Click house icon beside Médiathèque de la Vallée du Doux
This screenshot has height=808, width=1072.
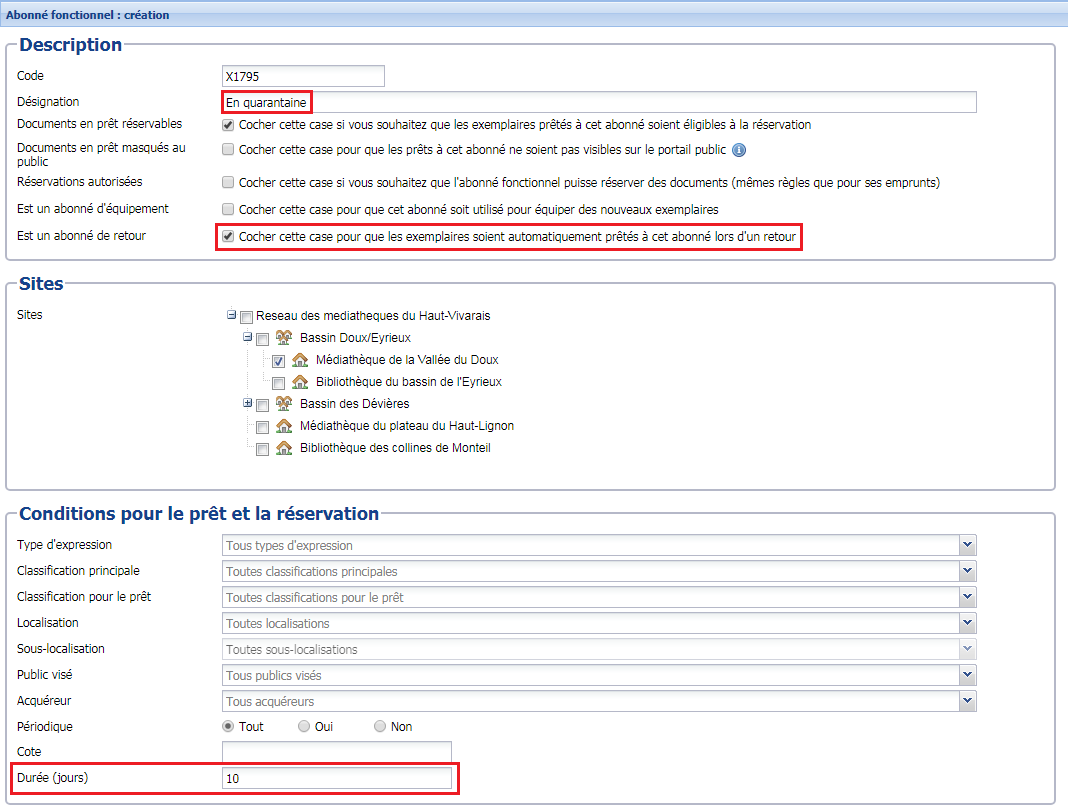[300, 361]
